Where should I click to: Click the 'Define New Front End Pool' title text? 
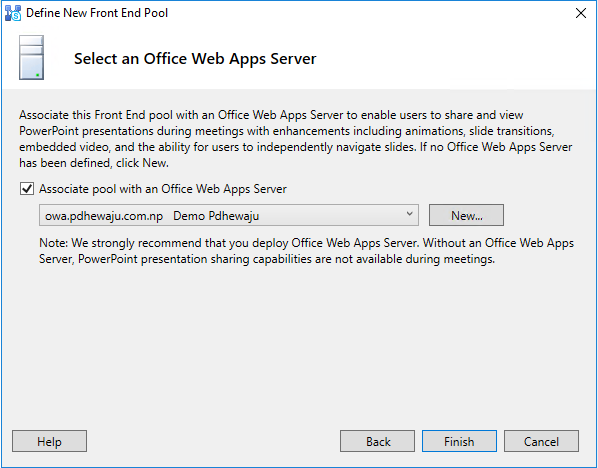pyautogui.click(x=97, y=13)
